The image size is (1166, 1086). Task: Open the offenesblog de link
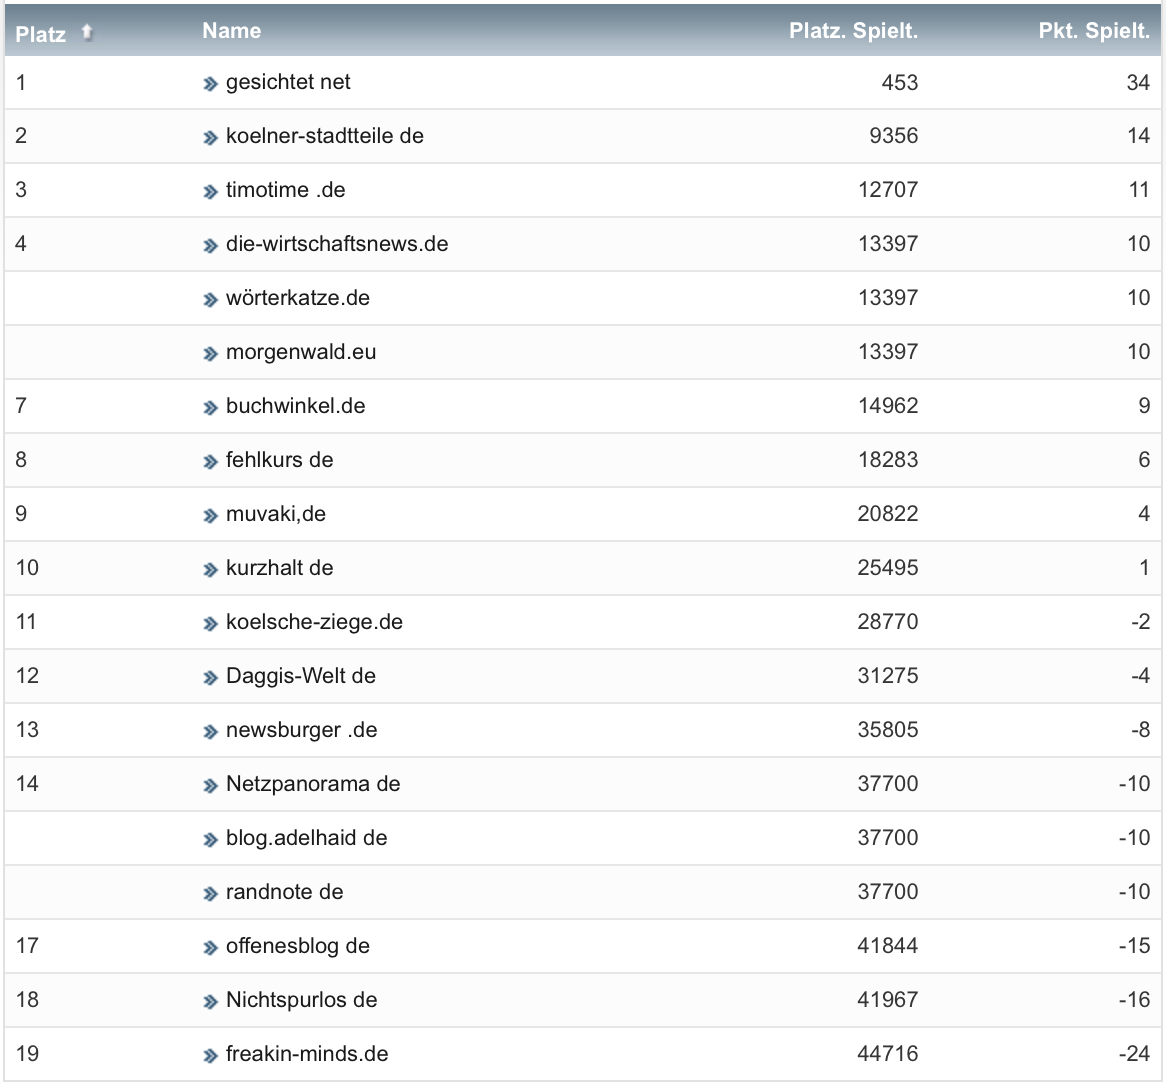tap(297, 945)
